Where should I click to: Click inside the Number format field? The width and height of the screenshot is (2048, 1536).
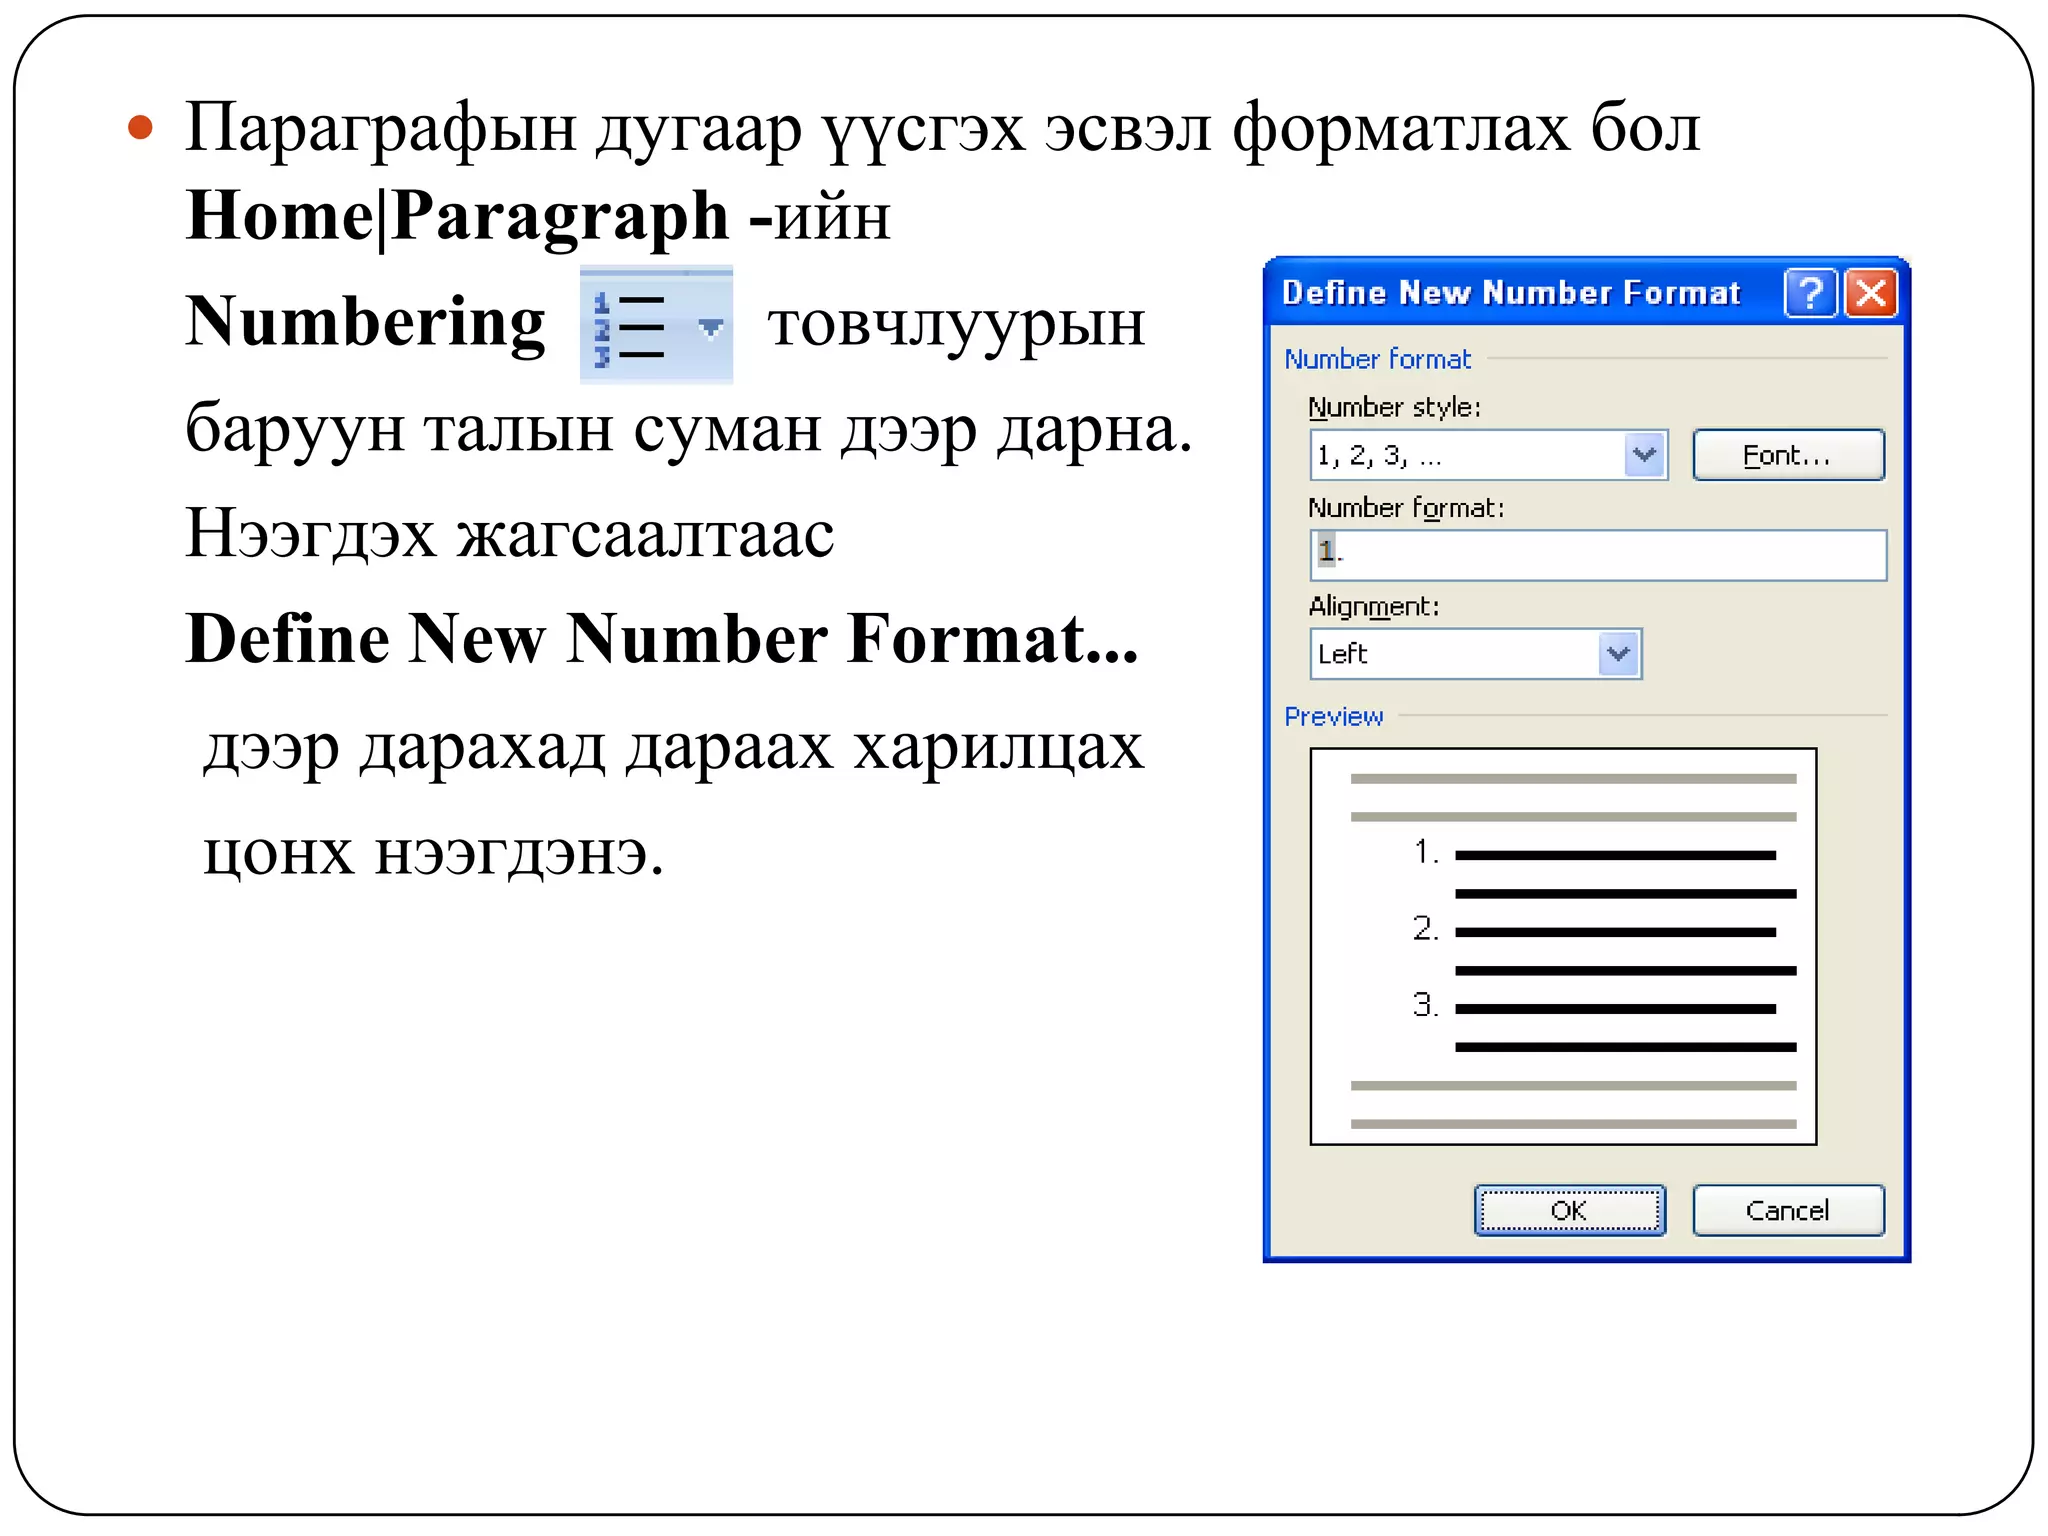pyautogui.click(x=1598, y=555)
